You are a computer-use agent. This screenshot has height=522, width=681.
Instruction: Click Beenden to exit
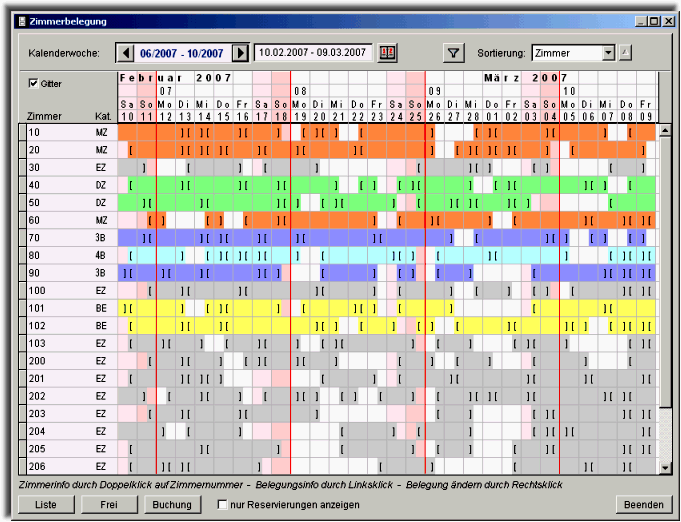point(644,505)
